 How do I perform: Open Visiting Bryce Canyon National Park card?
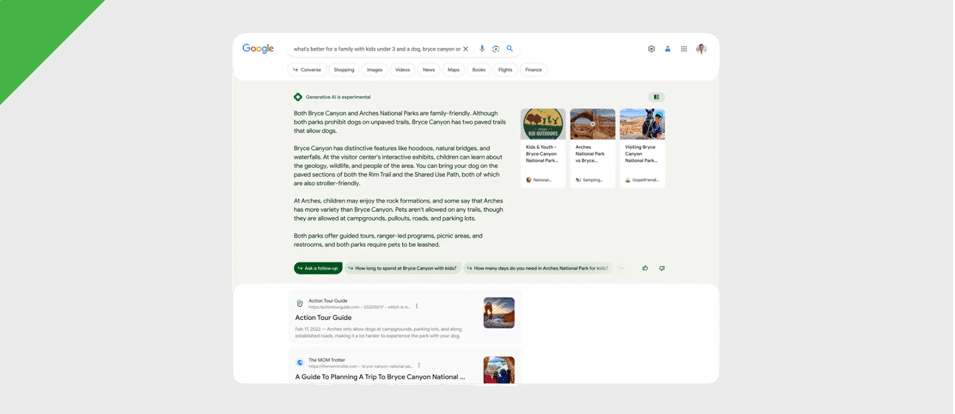(x=643, y=148)
